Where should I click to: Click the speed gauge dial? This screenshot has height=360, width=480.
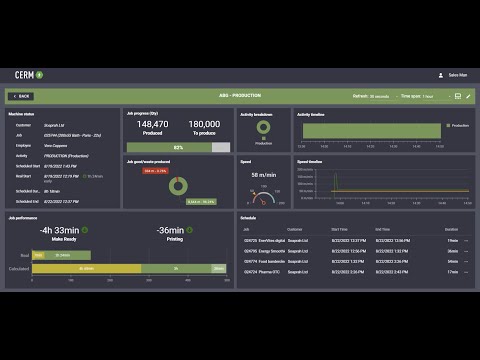263,197
